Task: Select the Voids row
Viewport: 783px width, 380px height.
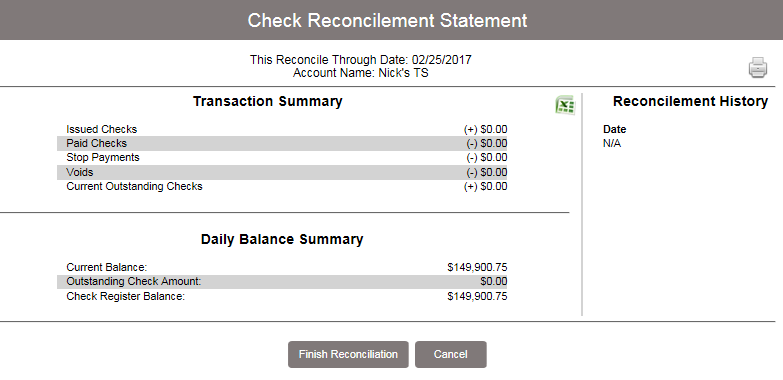Action: pos(282,172)
